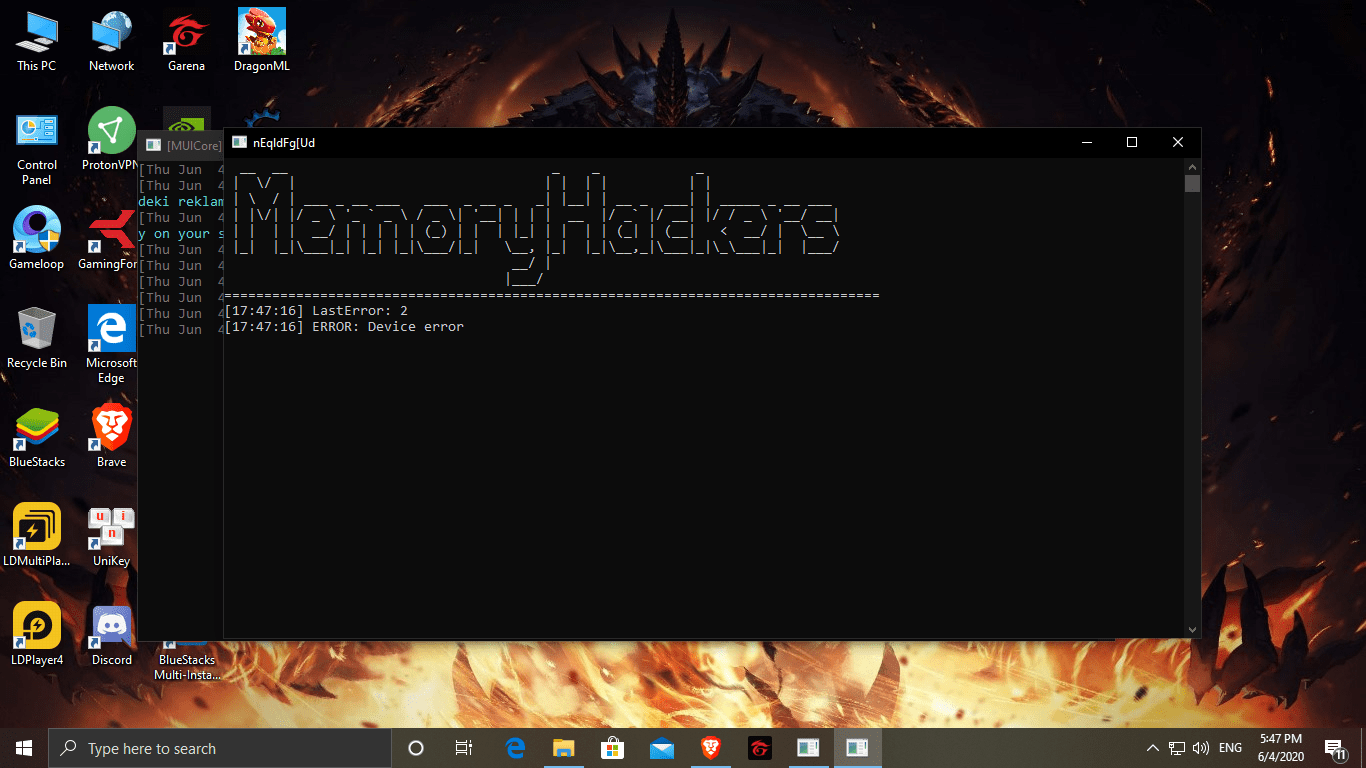Image resolution: width=1366 pixels, height=768 pixels.
Task: Open the Network desktop icon
Action: point(111,41)
